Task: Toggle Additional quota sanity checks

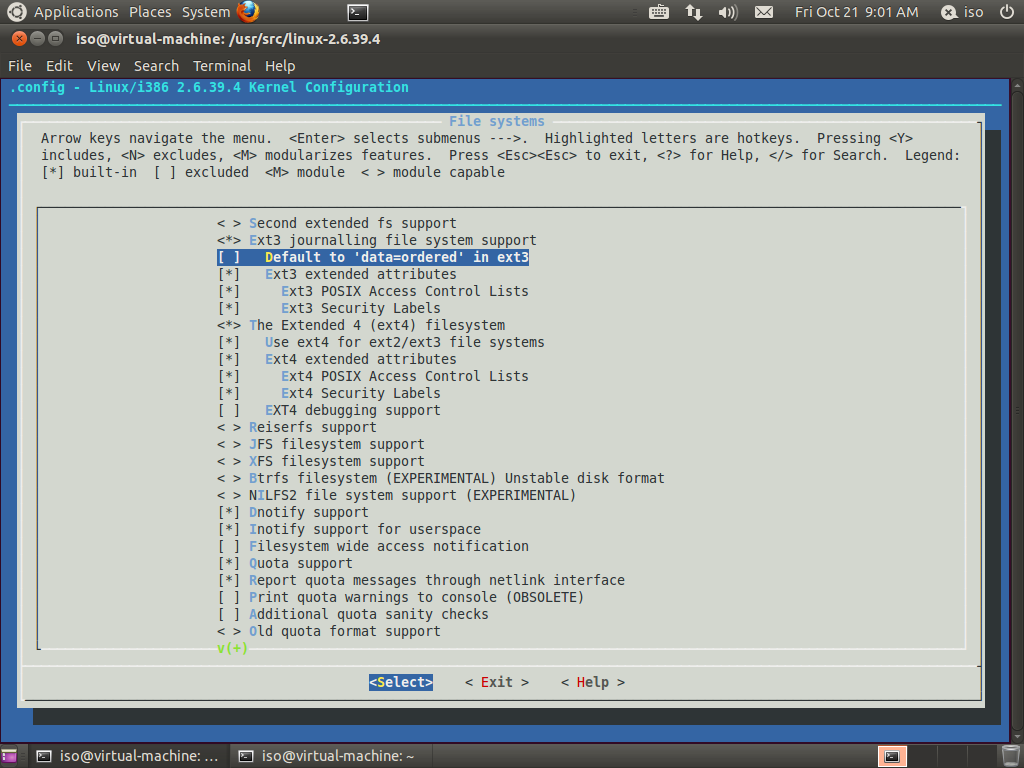Action: click(x=353, y=614)
